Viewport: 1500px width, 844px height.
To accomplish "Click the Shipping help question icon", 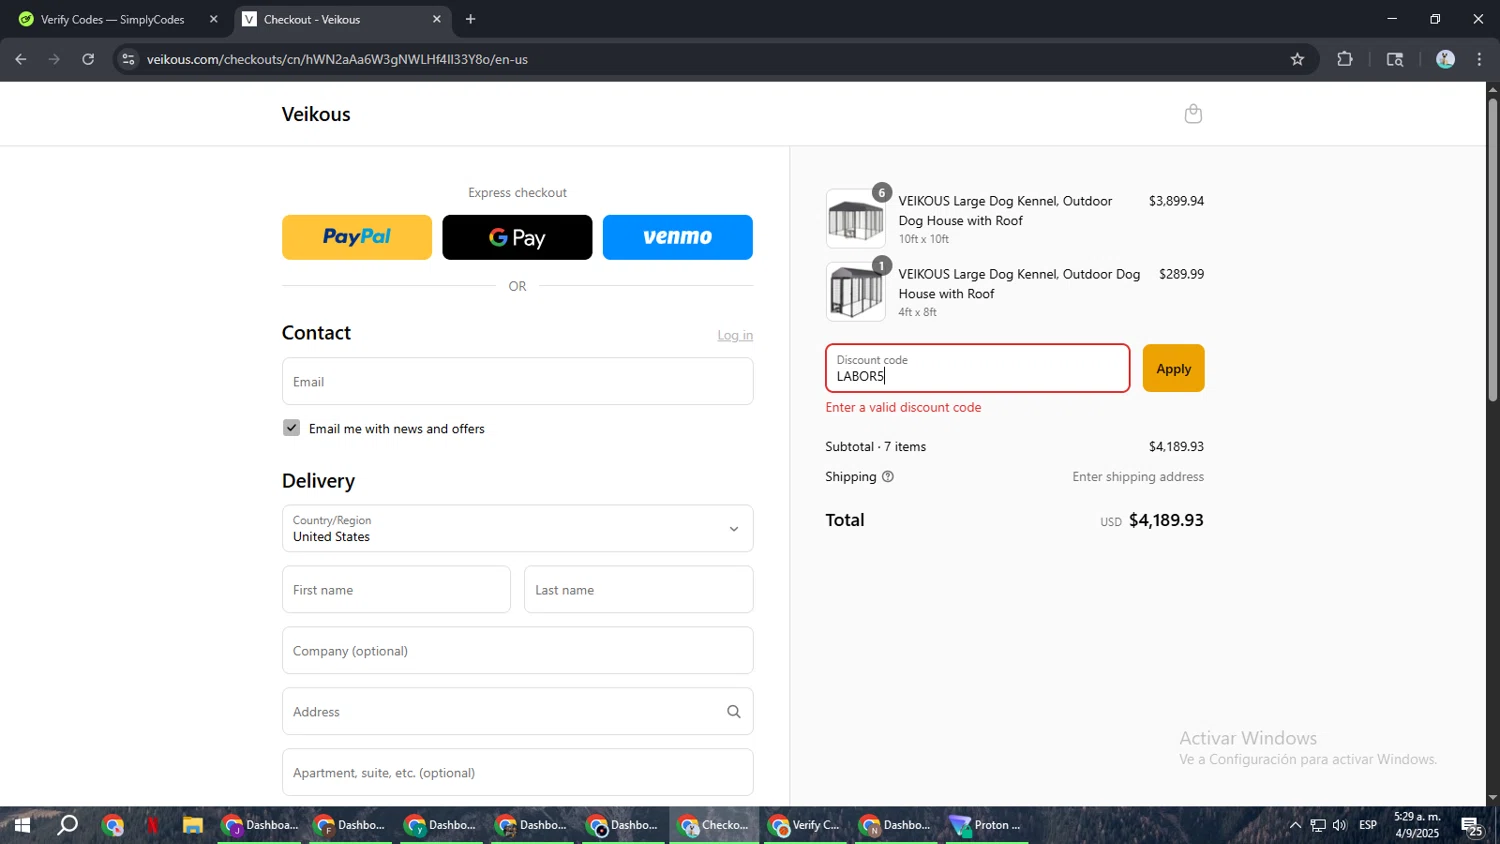I will [x=887, y=477].
